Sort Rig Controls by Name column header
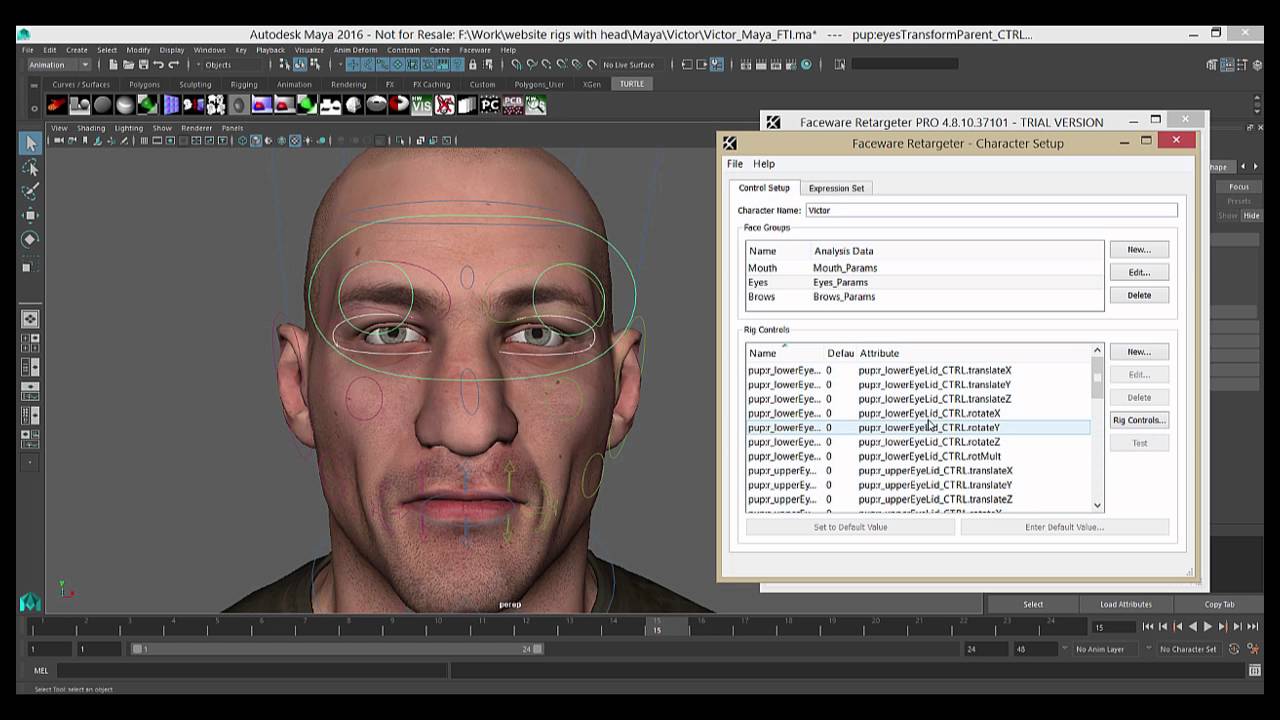This screenshot has height=720, width=1280. tap(763, 353)
